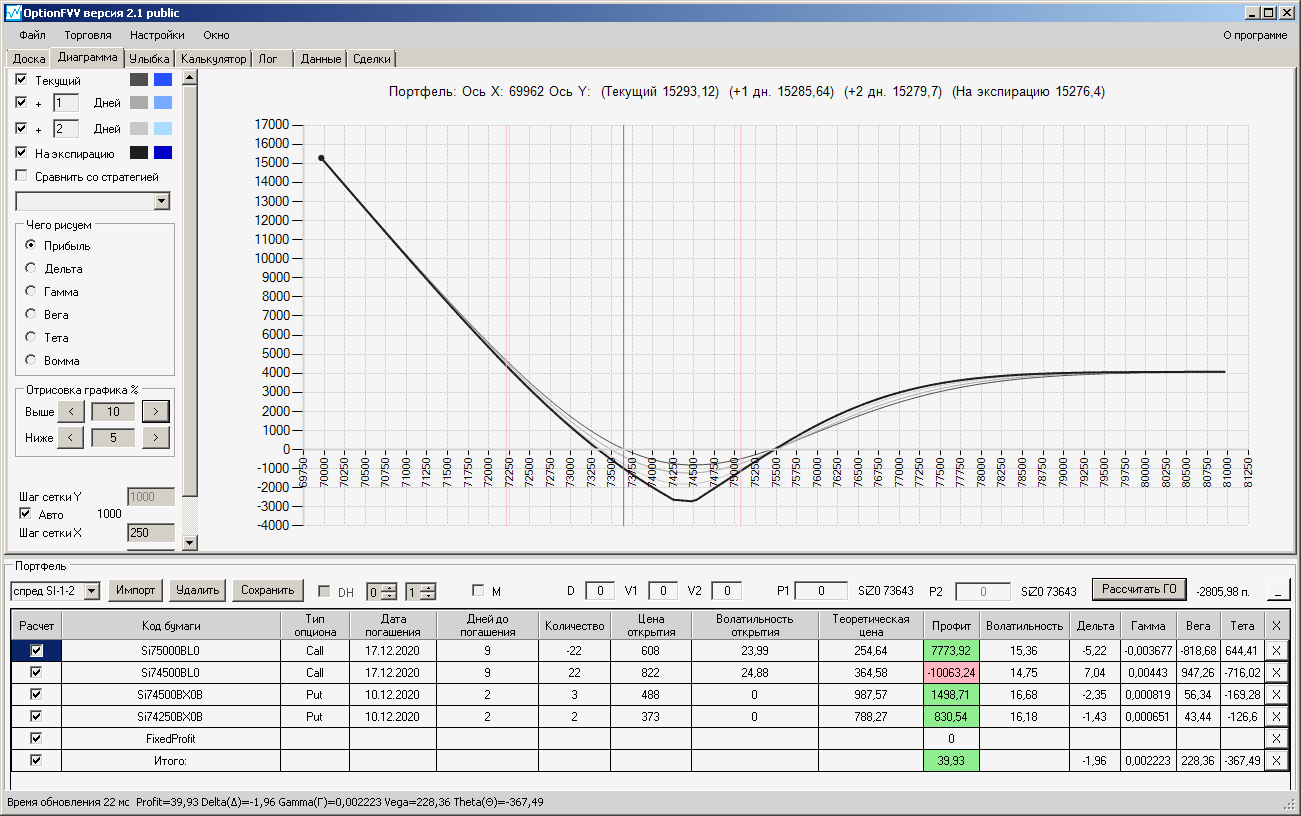Uncheck Расчет for the FixedProfit row
The width and height of the screenshot is (1301, 816).
(37, 738)
